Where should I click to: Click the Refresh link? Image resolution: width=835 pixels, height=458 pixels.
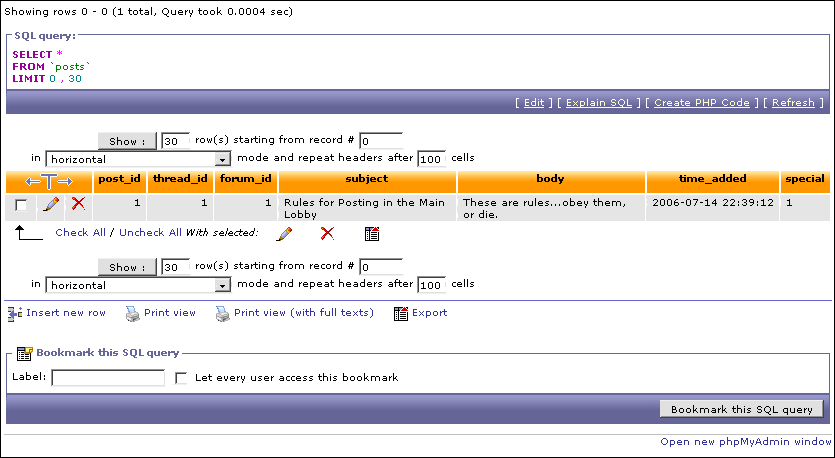[793, 103]
